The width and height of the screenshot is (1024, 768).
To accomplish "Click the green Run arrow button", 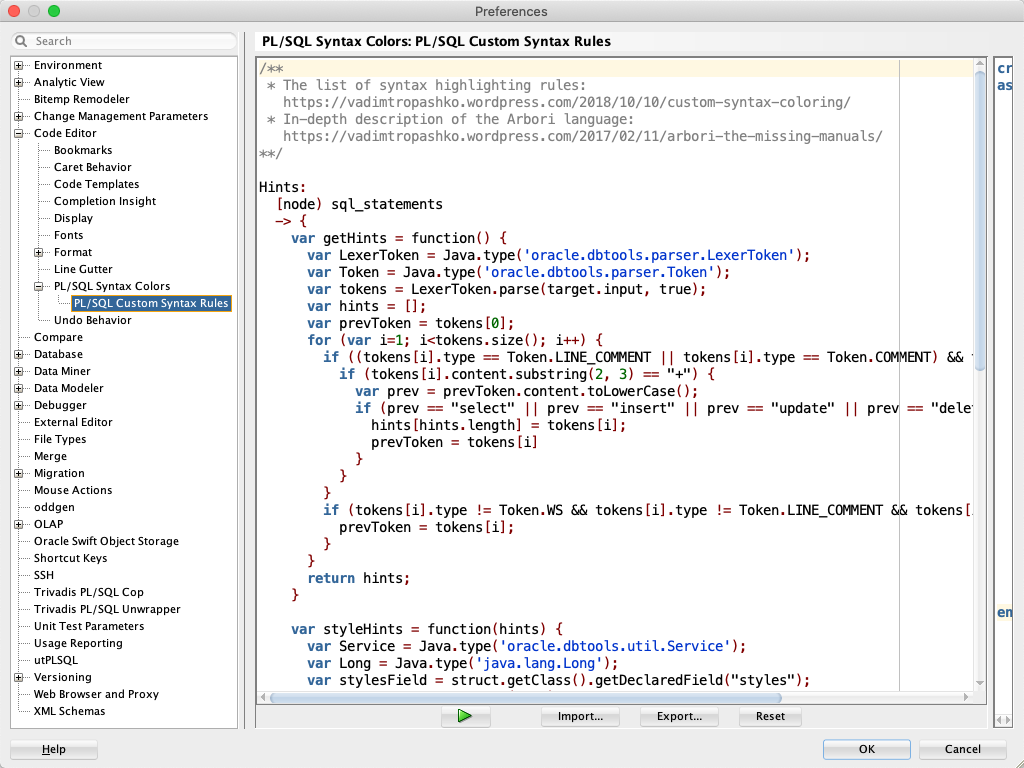I will [465, 716].
